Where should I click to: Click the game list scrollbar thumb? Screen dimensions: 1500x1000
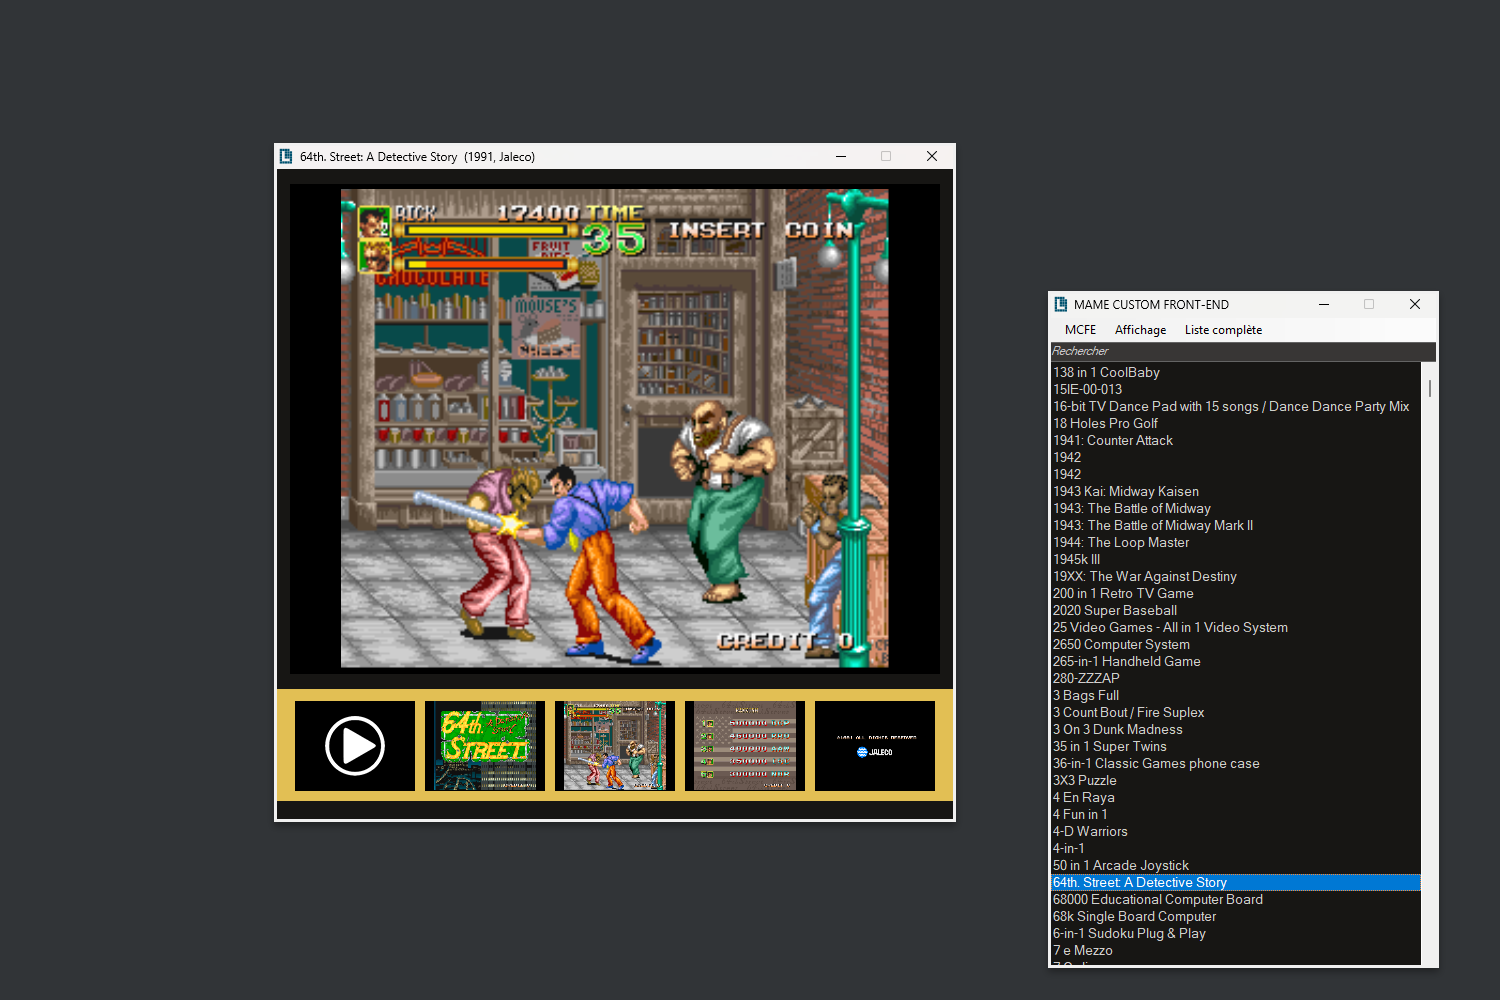(x=1430, y=388)
